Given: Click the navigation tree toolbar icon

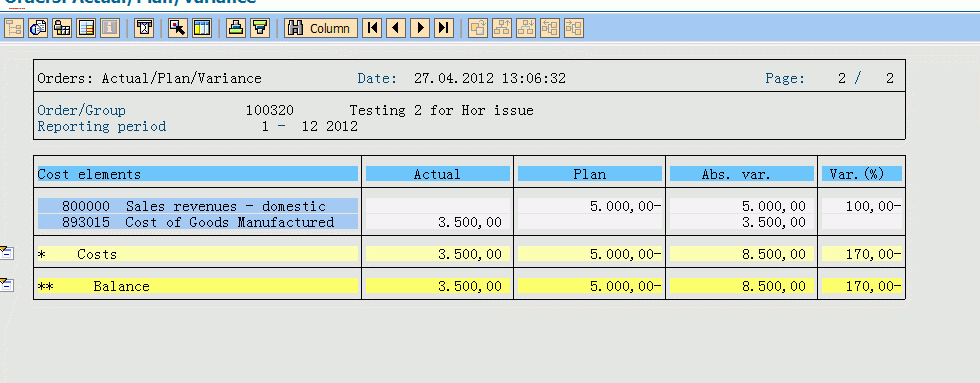Looking at the screenshot, I should pos(14,28).
